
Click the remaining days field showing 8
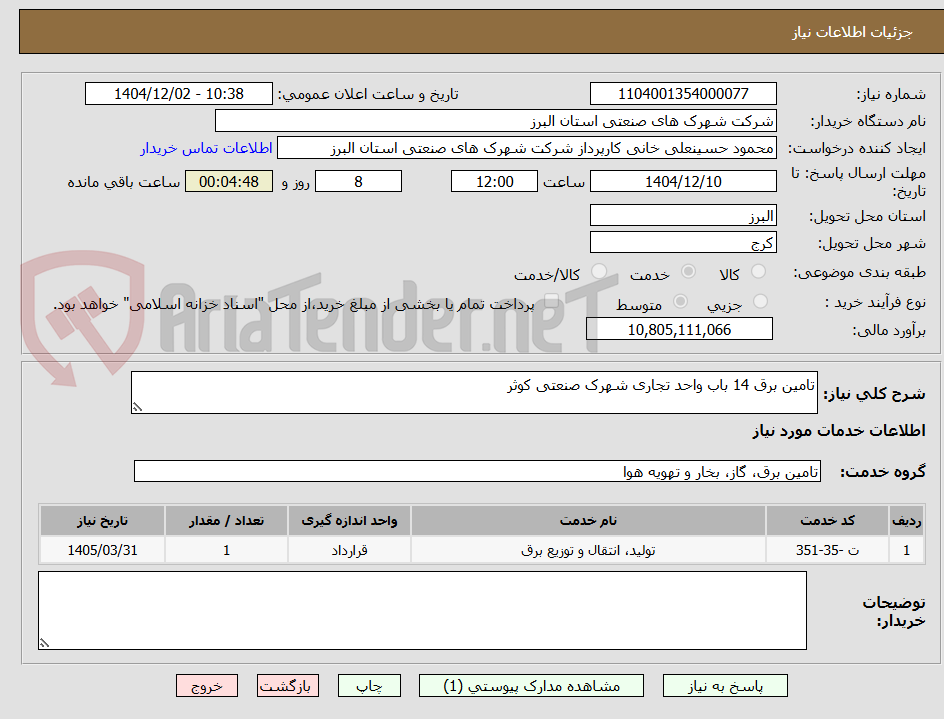(358, 181)
